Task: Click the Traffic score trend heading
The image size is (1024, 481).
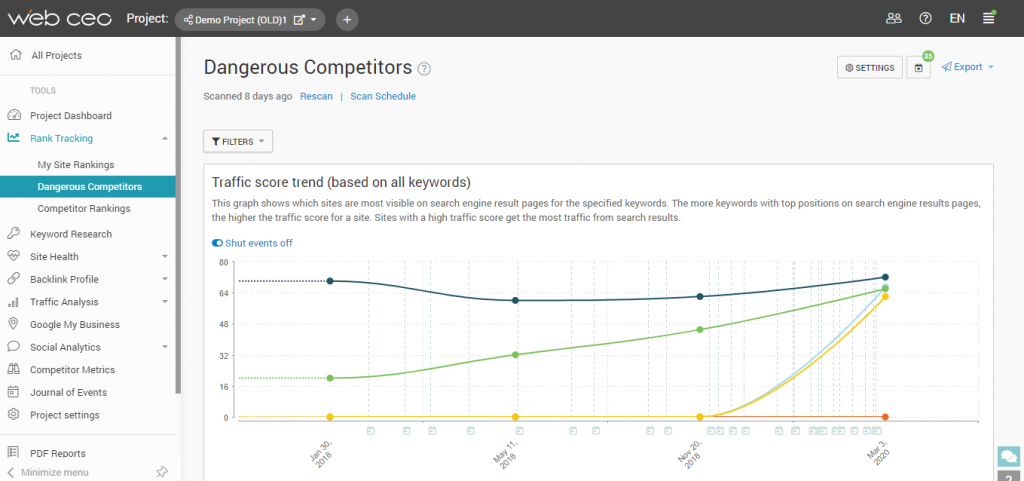Action: [x=342, y=181]
